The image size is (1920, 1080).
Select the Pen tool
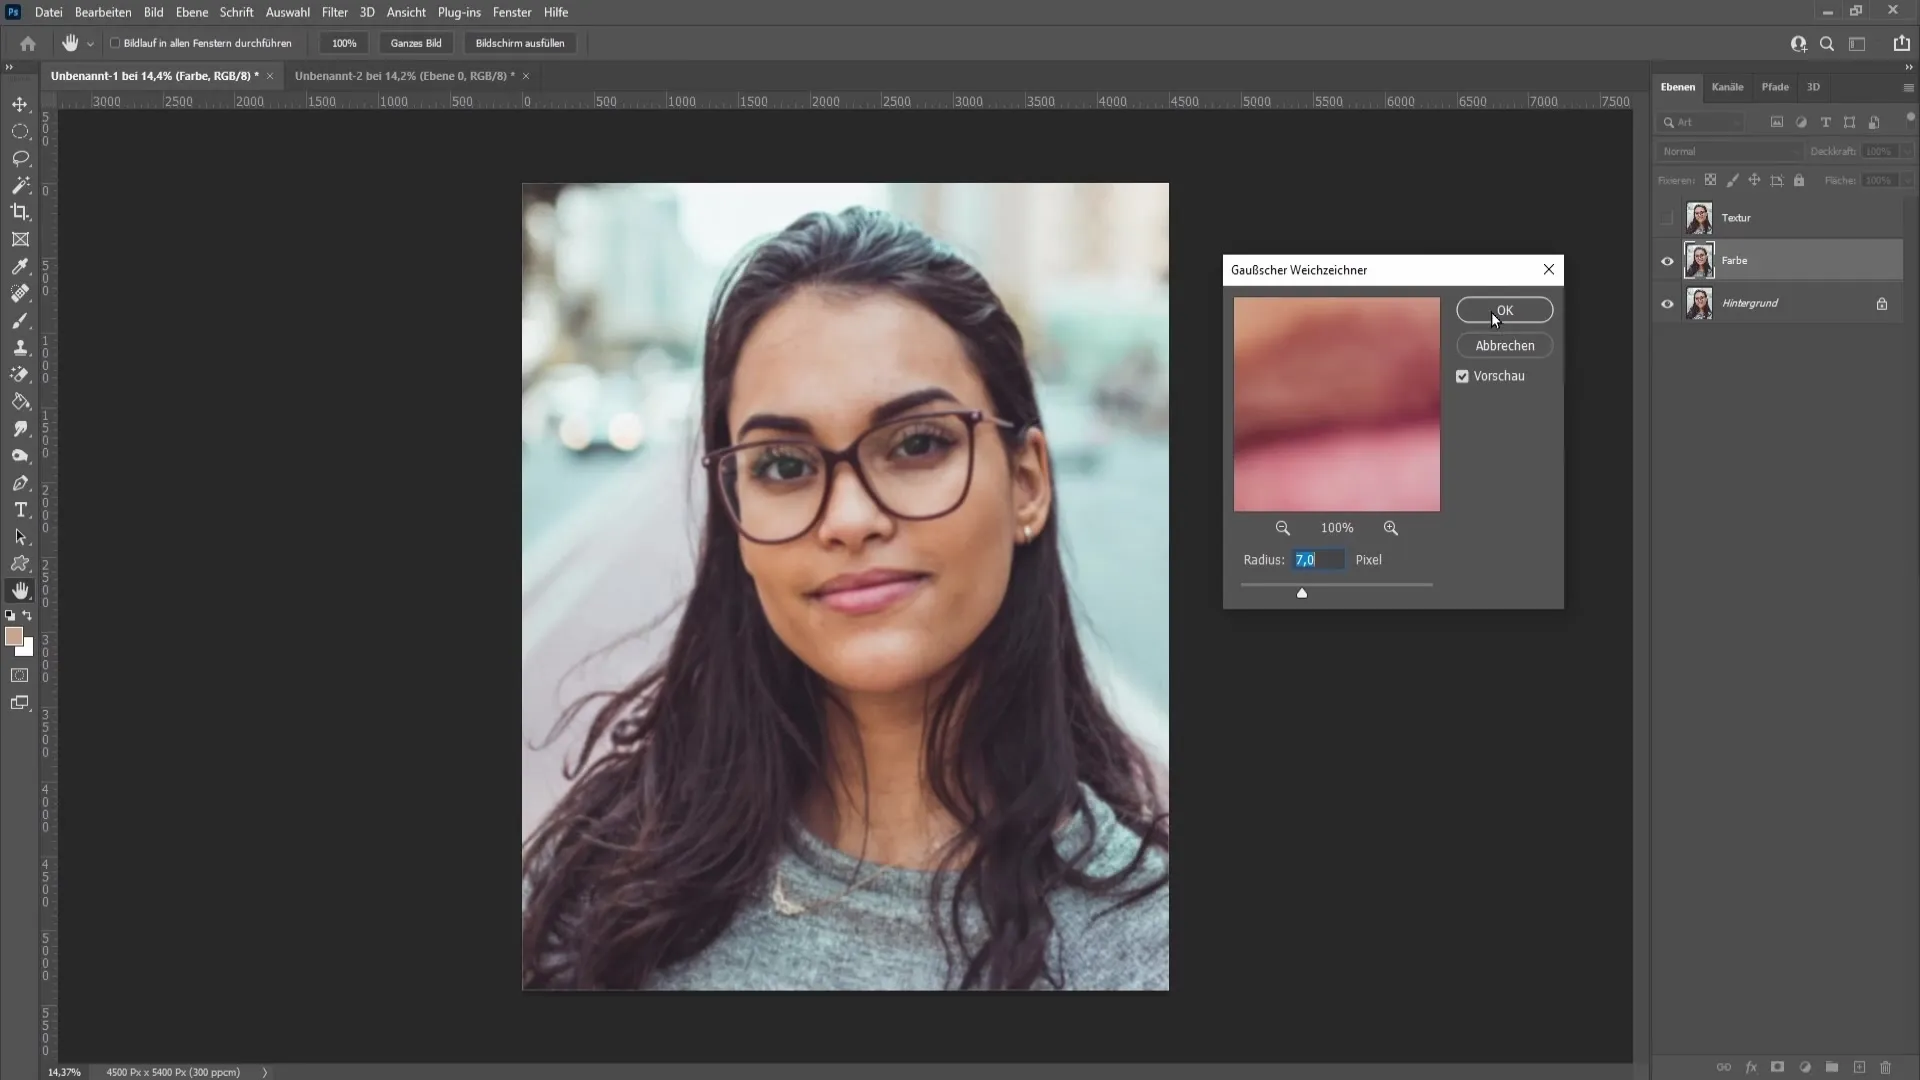[x=20, y=483]
